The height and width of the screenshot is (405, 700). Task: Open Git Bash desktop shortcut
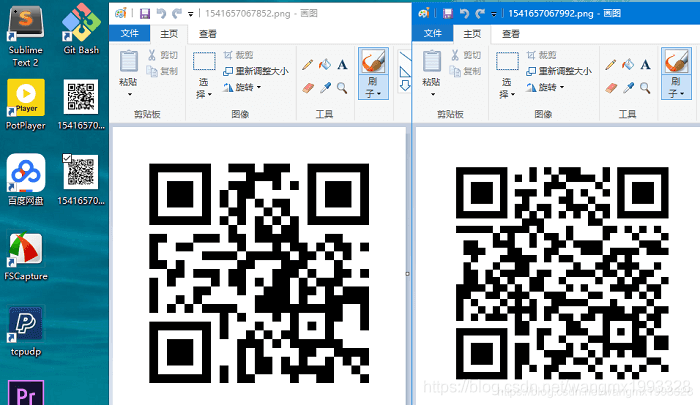click(81, 29)
